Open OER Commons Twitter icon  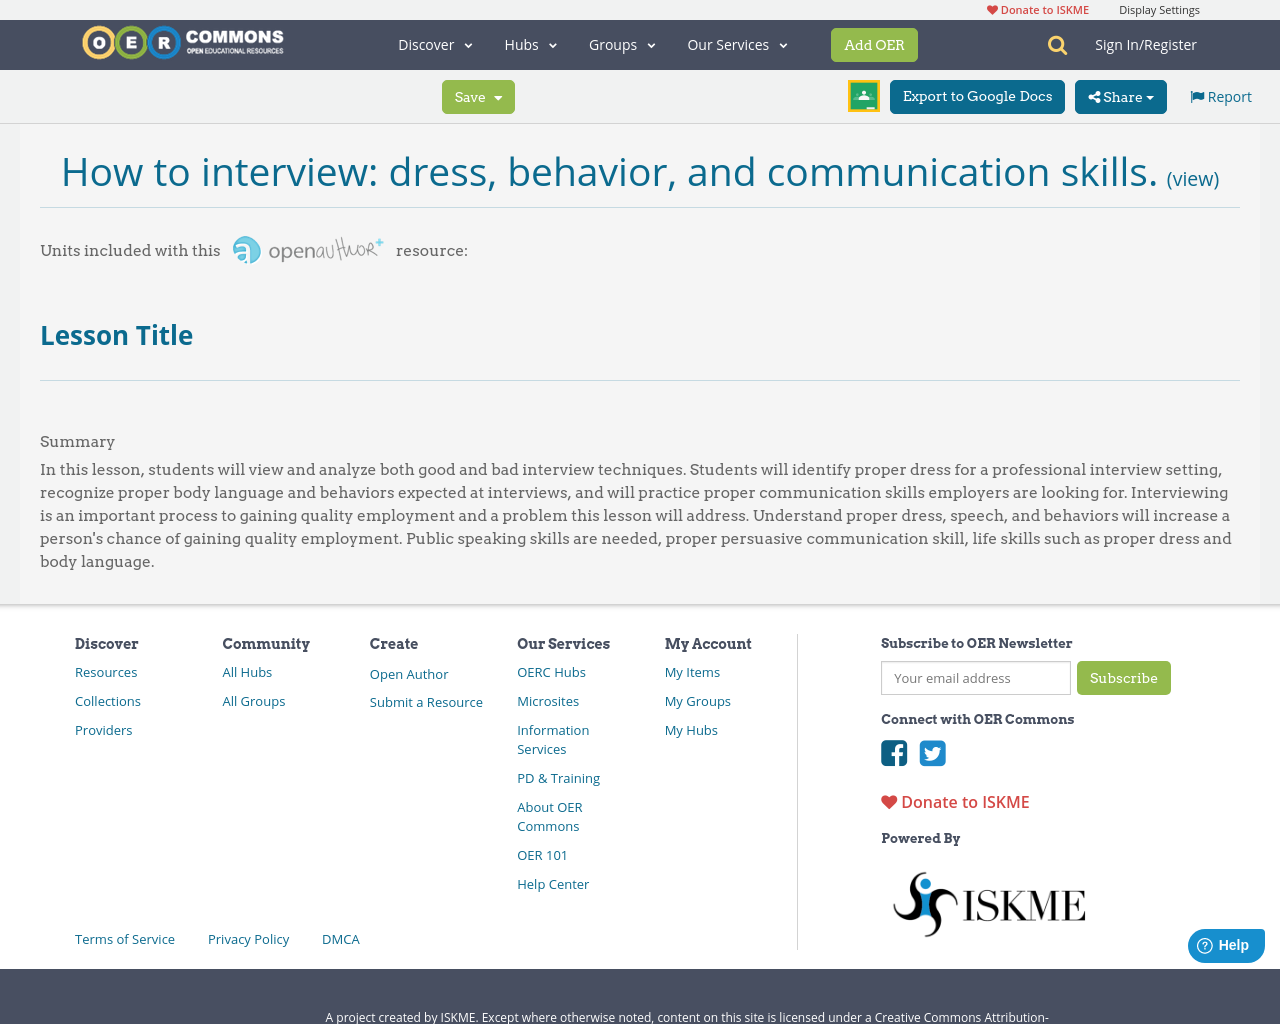932,751
